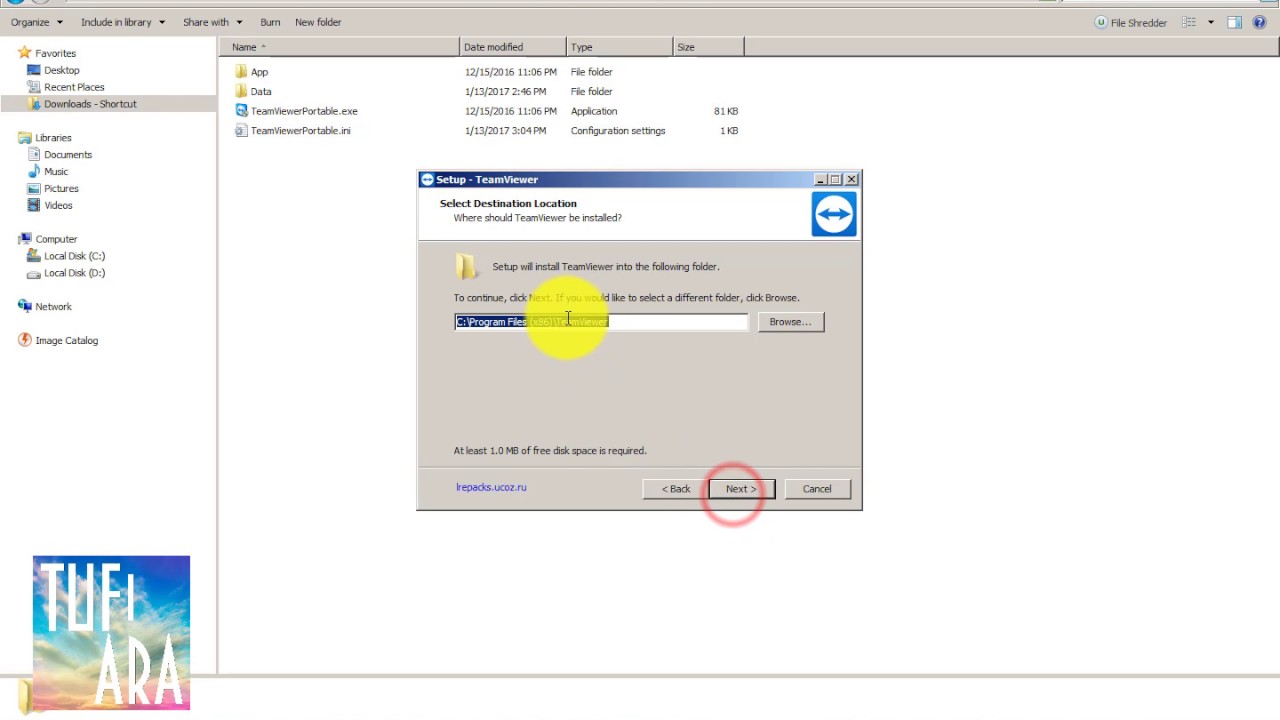Close the Setup - TeamViewer dialog
Viewport: 1280px width, 720px height.
click(x=851, y=180)
